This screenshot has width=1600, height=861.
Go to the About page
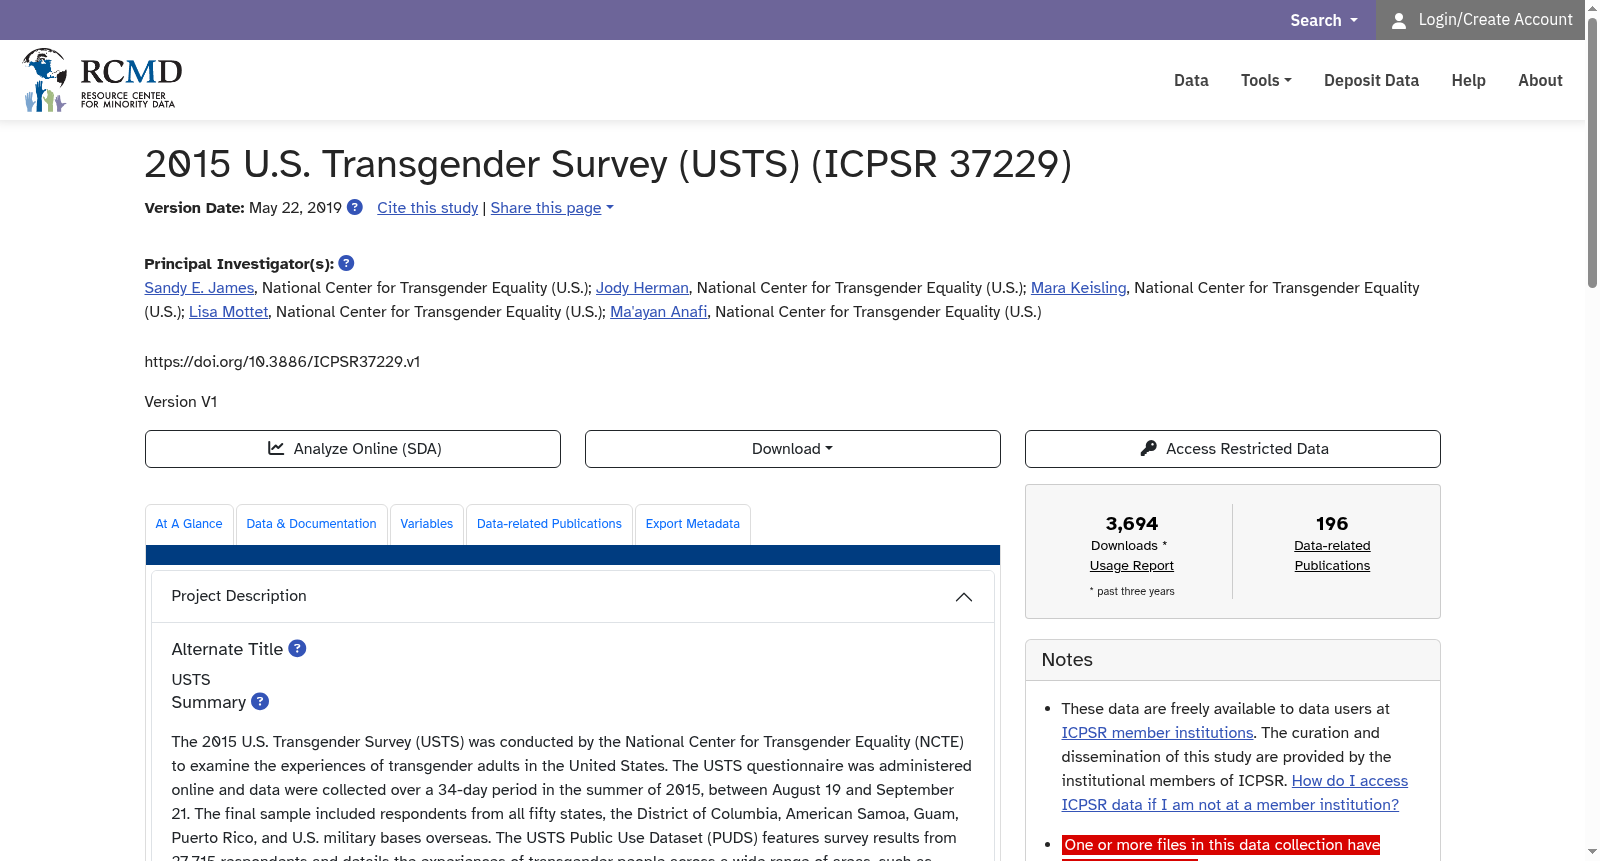[x=1540, y=80]
